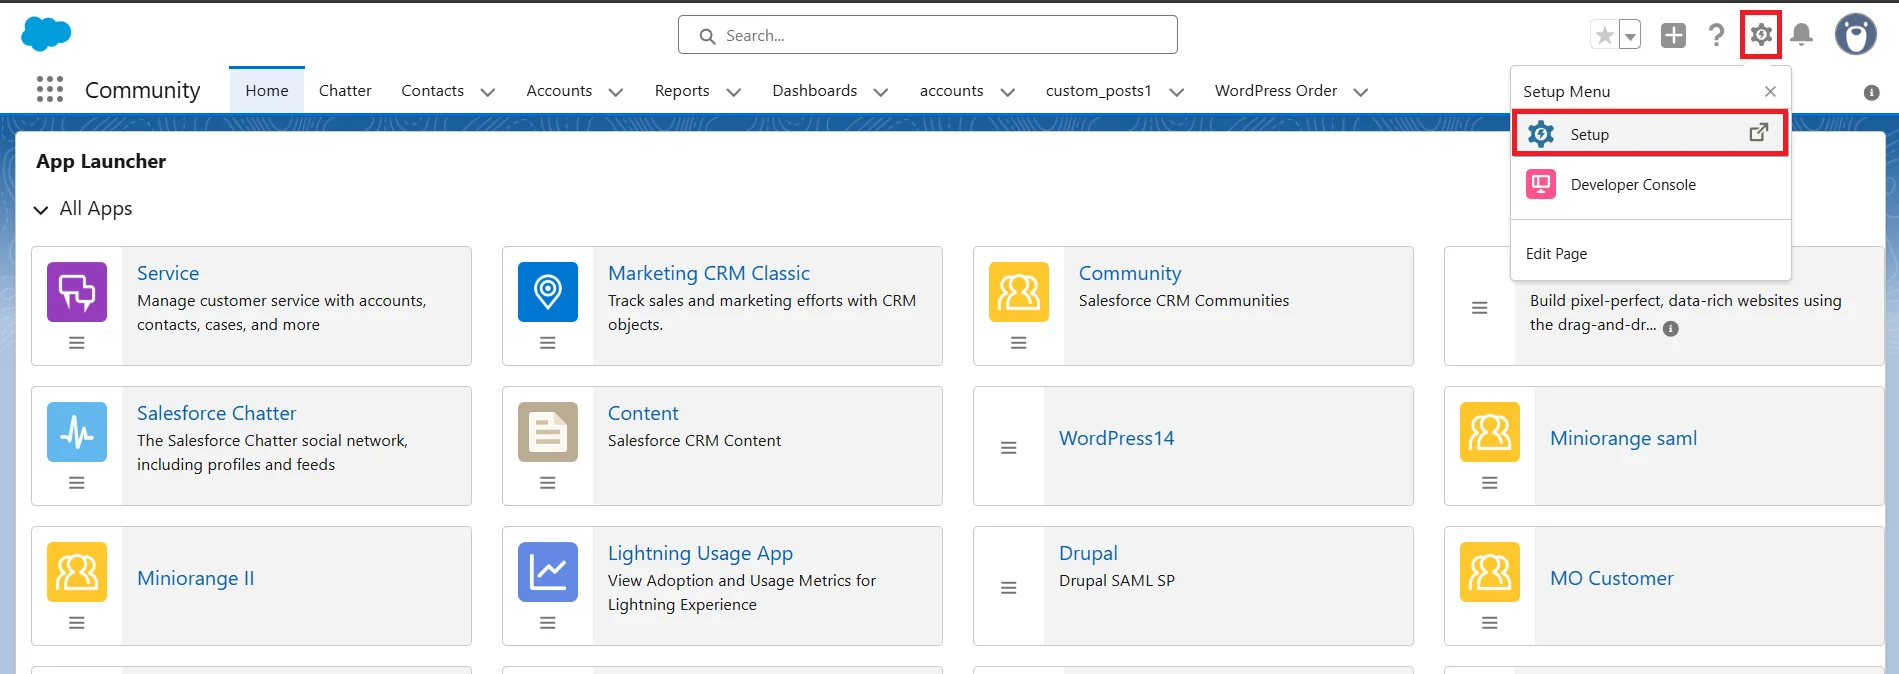Open the Dashboards tab

click(814, 91)
